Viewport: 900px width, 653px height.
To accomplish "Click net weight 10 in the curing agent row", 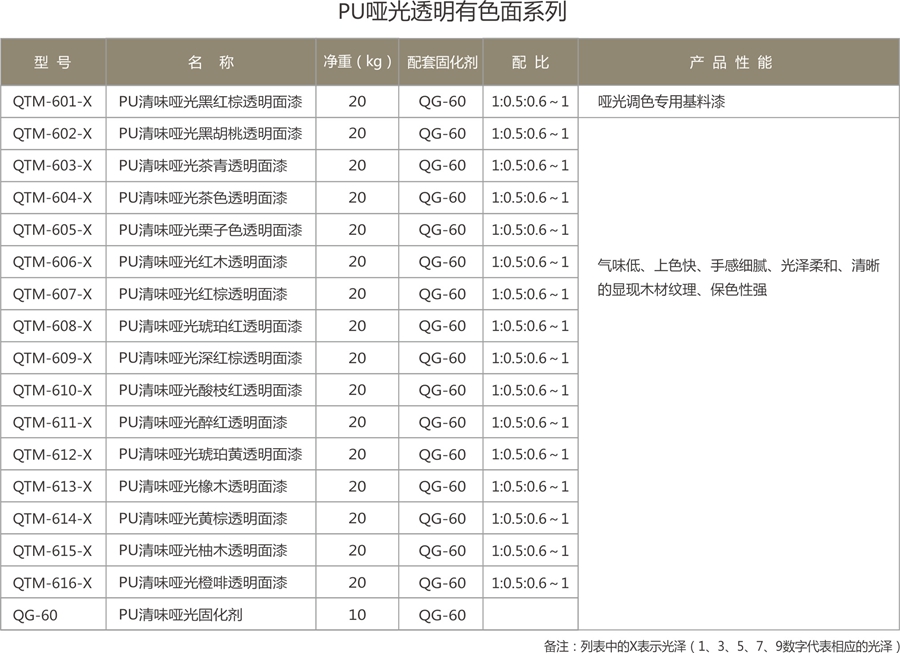I will pos(357,614).
